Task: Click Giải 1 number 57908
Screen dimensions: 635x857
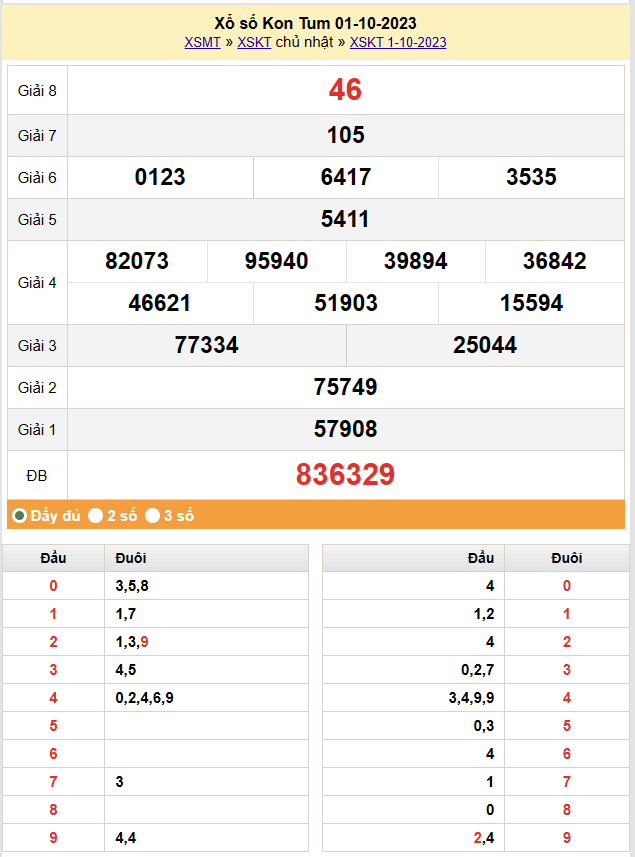Action: 345,429
